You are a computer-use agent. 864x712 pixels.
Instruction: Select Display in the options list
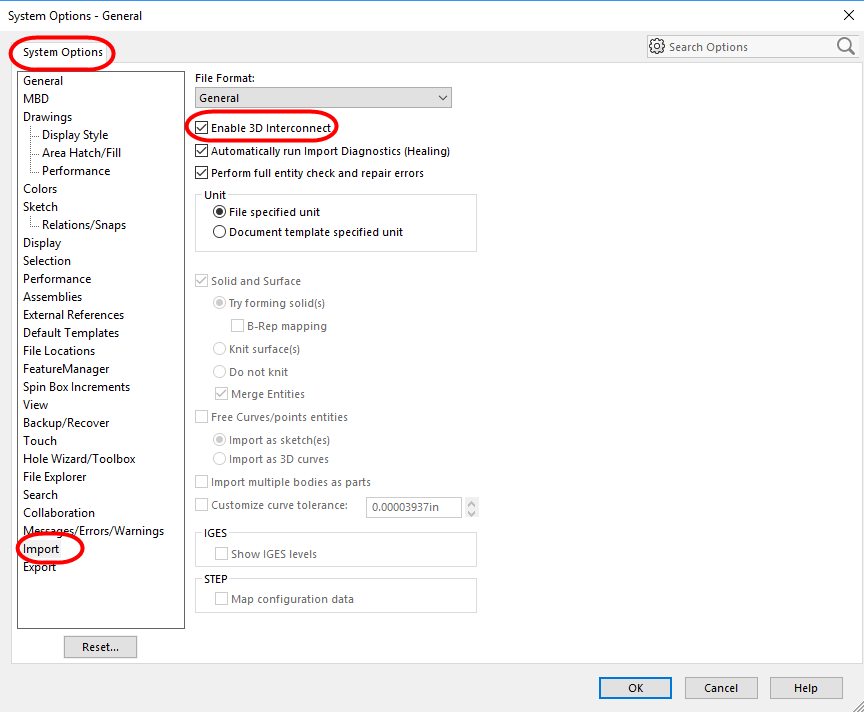coord(42,243)
